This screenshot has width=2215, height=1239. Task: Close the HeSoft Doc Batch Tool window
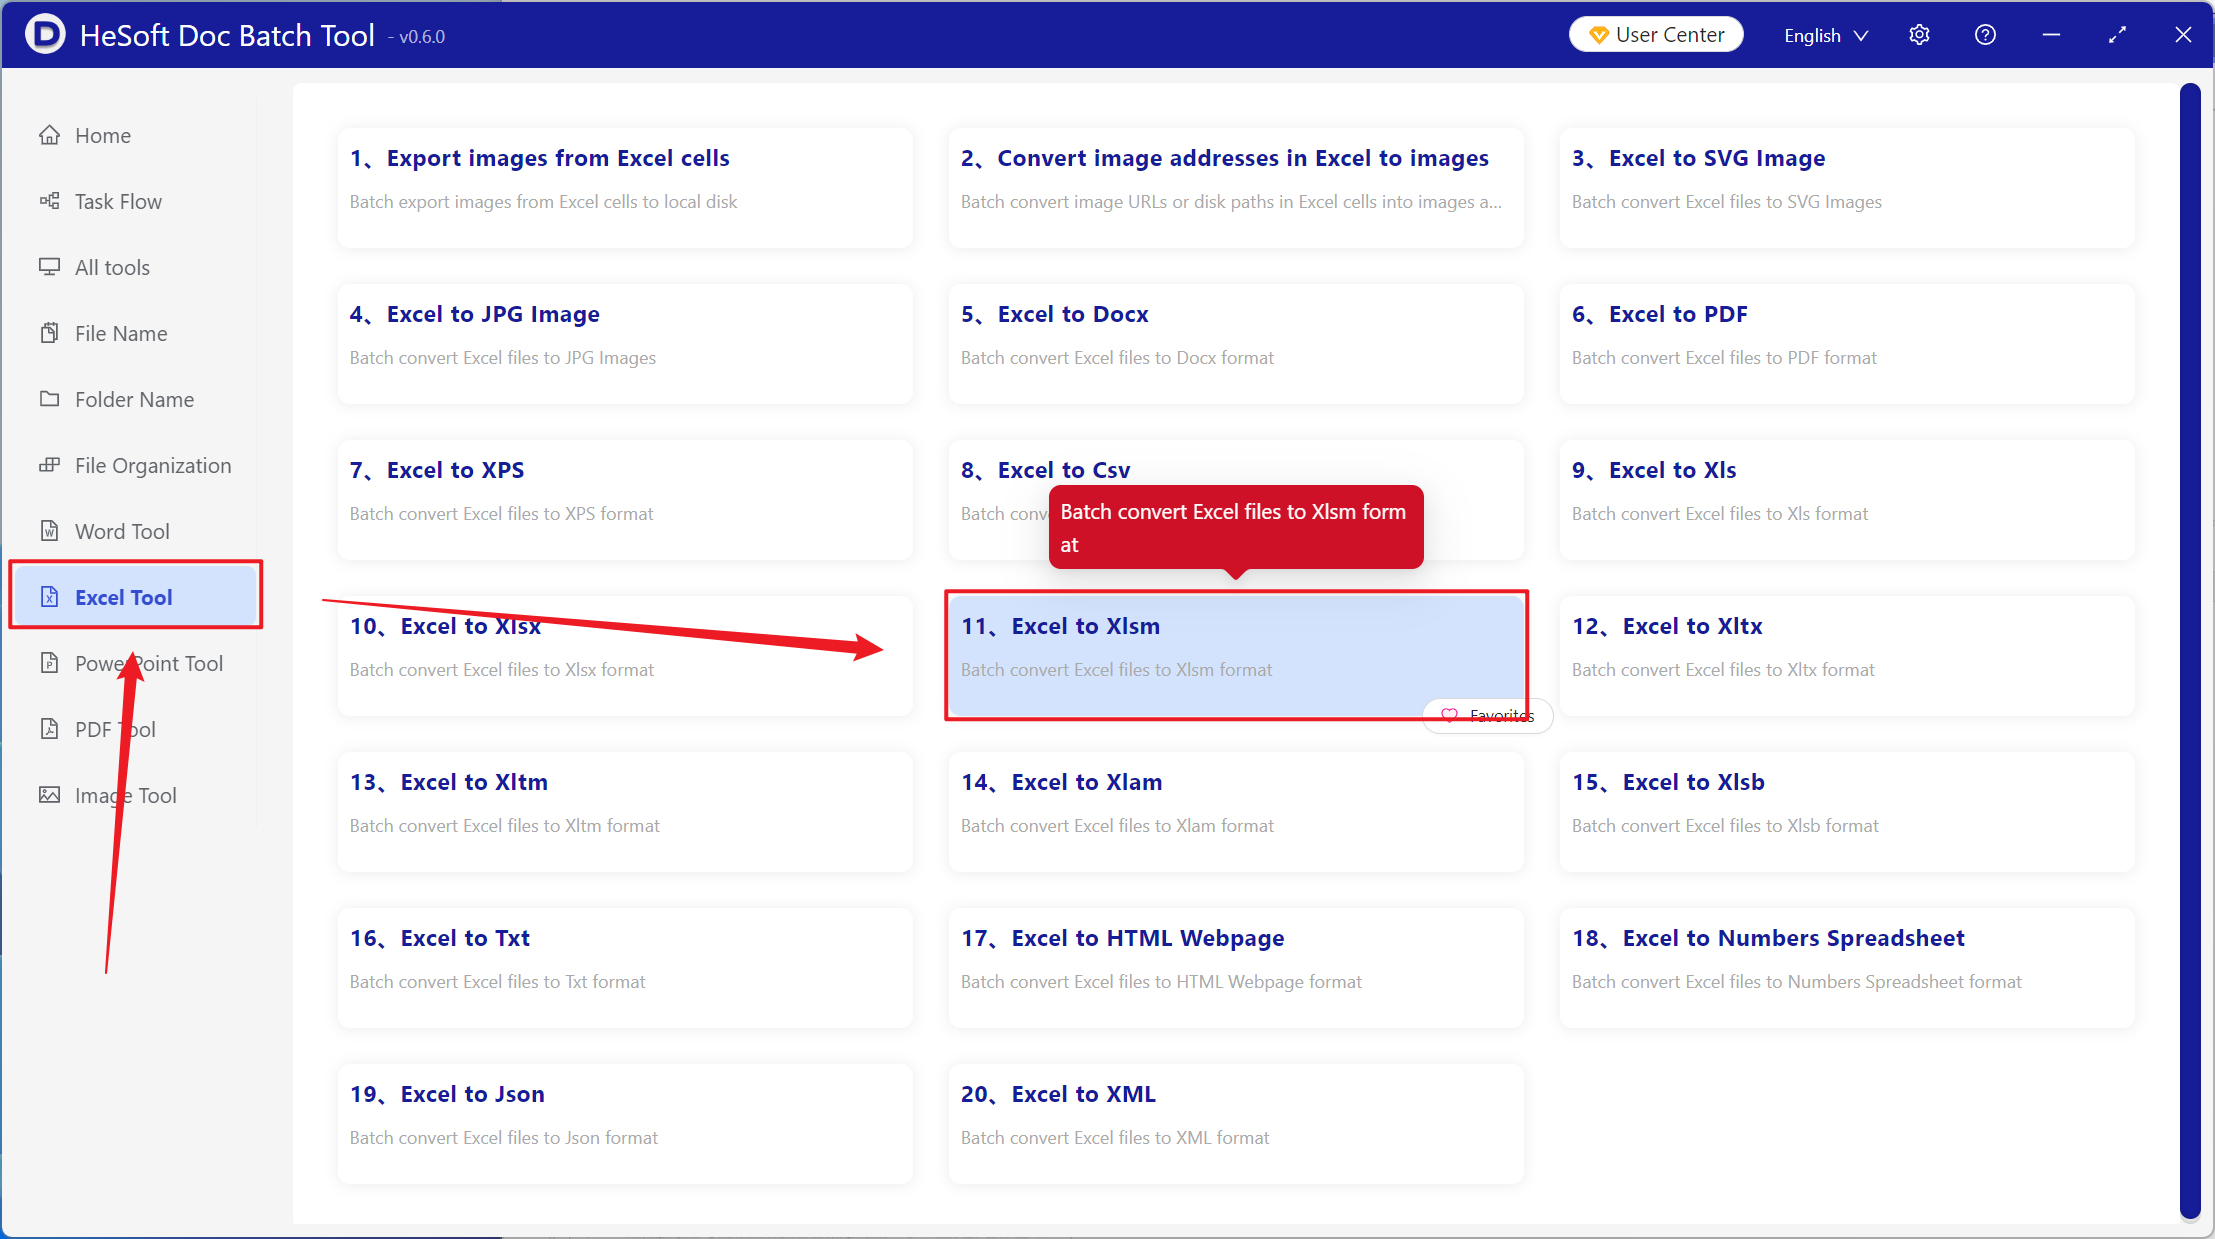[x=2183, y=35]
